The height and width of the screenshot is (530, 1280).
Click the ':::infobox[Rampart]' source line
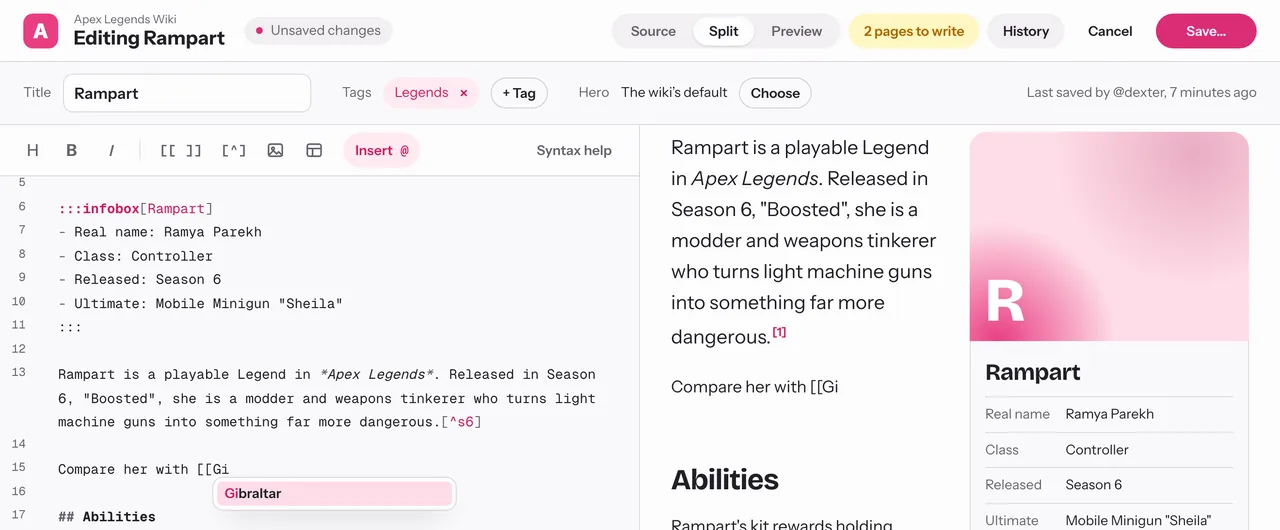135,208
